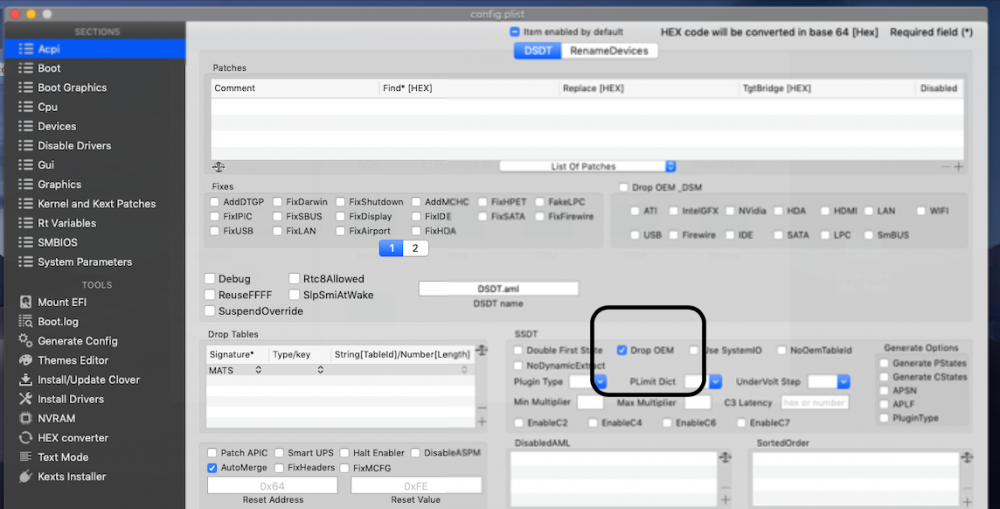Enable the FixUSB fix checkbox

click(x=215, y=231)
